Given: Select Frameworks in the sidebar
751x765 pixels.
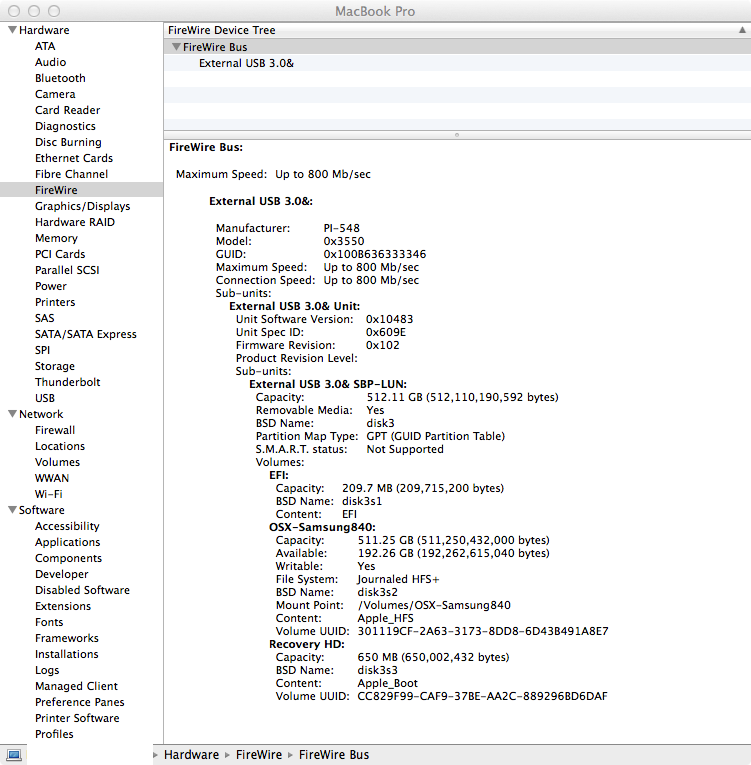Looking at the screenshot, I should tap(66, 638).
